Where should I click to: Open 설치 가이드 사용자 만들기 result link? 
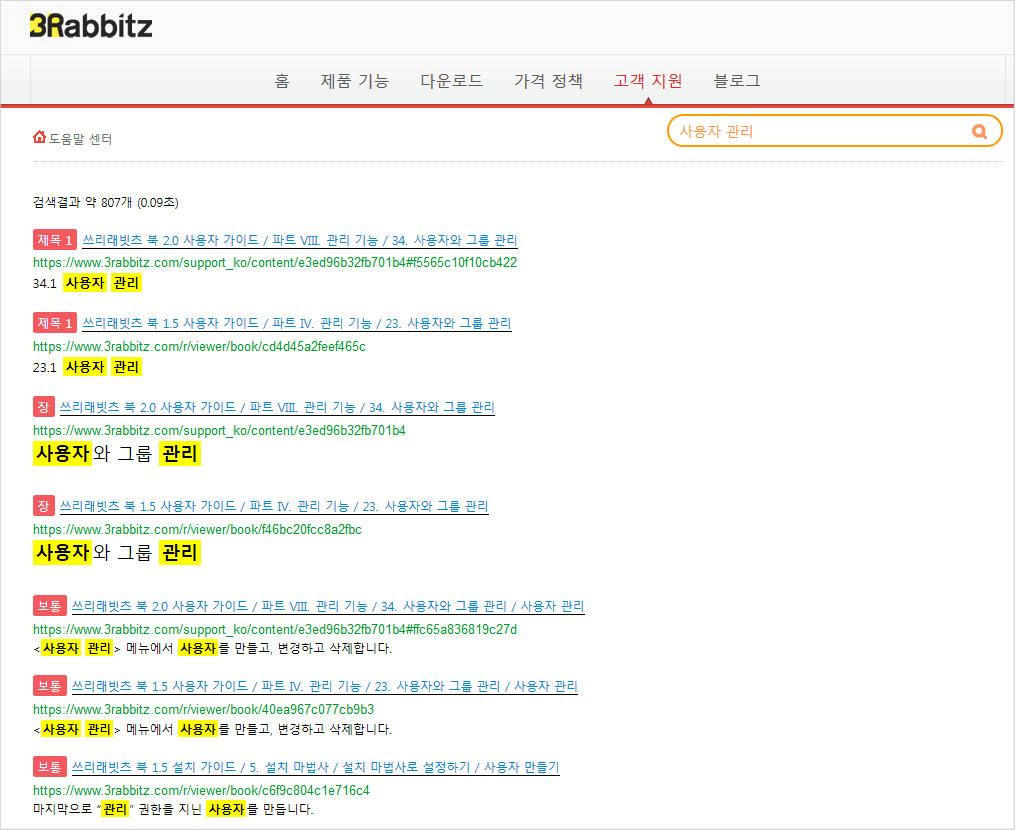coord(315,767)
